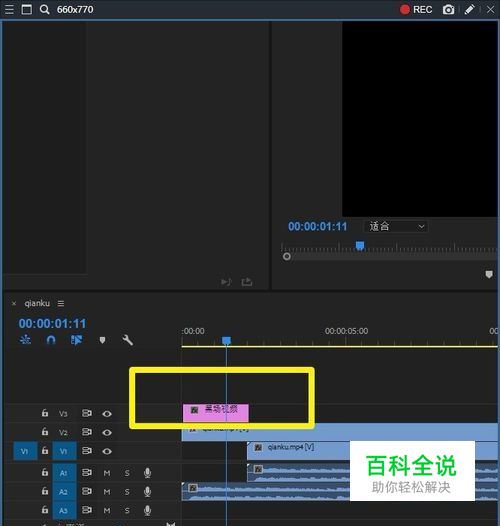Mute track A2
This screenshot has width=500, height=526.
[x=107, y=492]
